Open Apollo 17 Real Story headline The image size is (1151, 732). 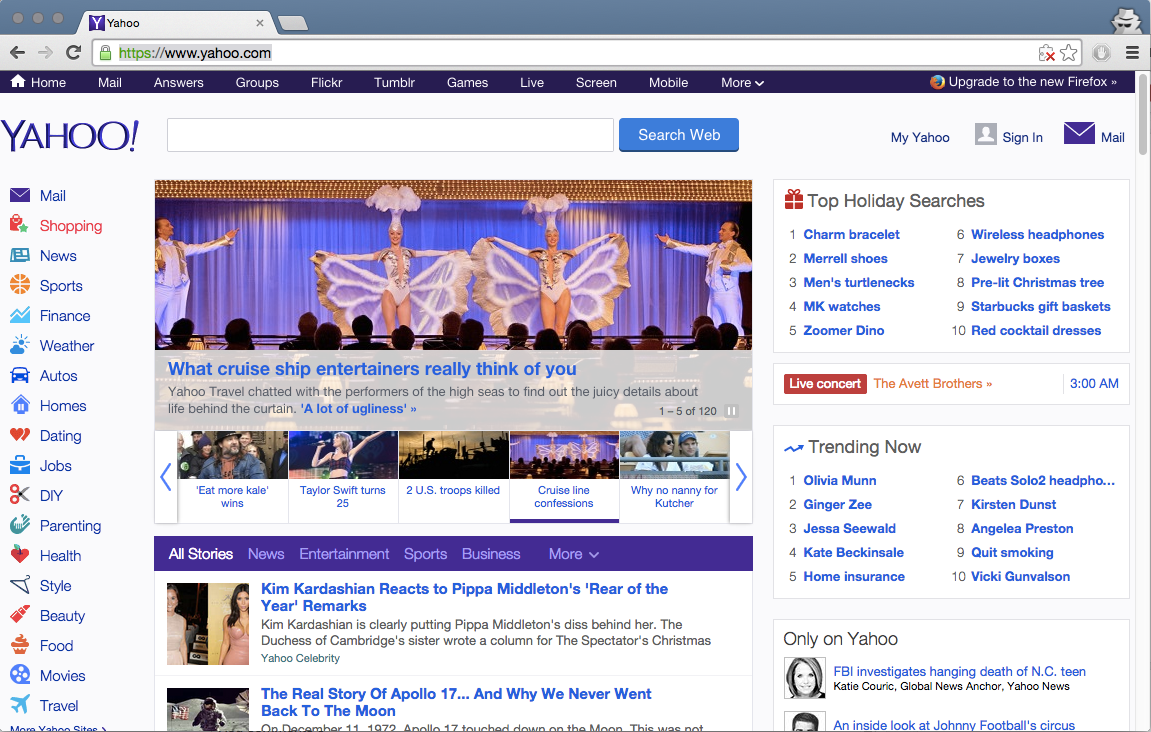[456, 702]
